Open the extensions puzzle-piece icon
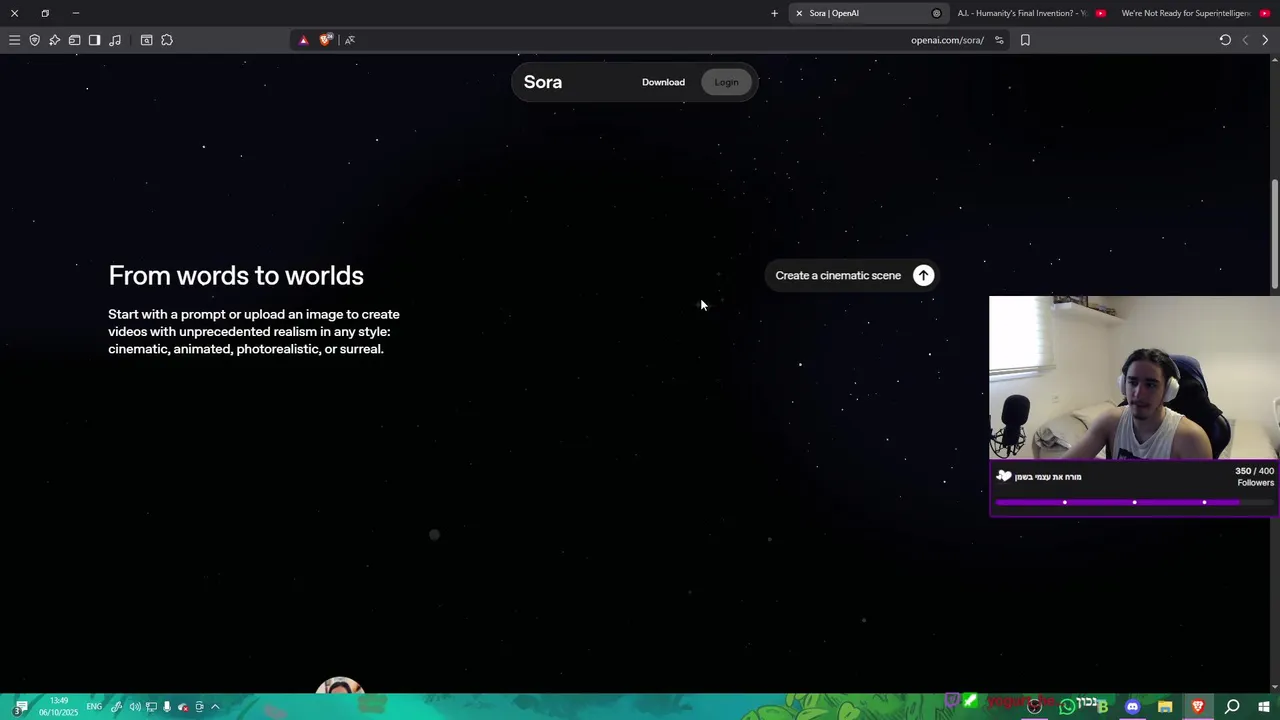Screen dimensions: 1280x720 [x=167, y=40]
